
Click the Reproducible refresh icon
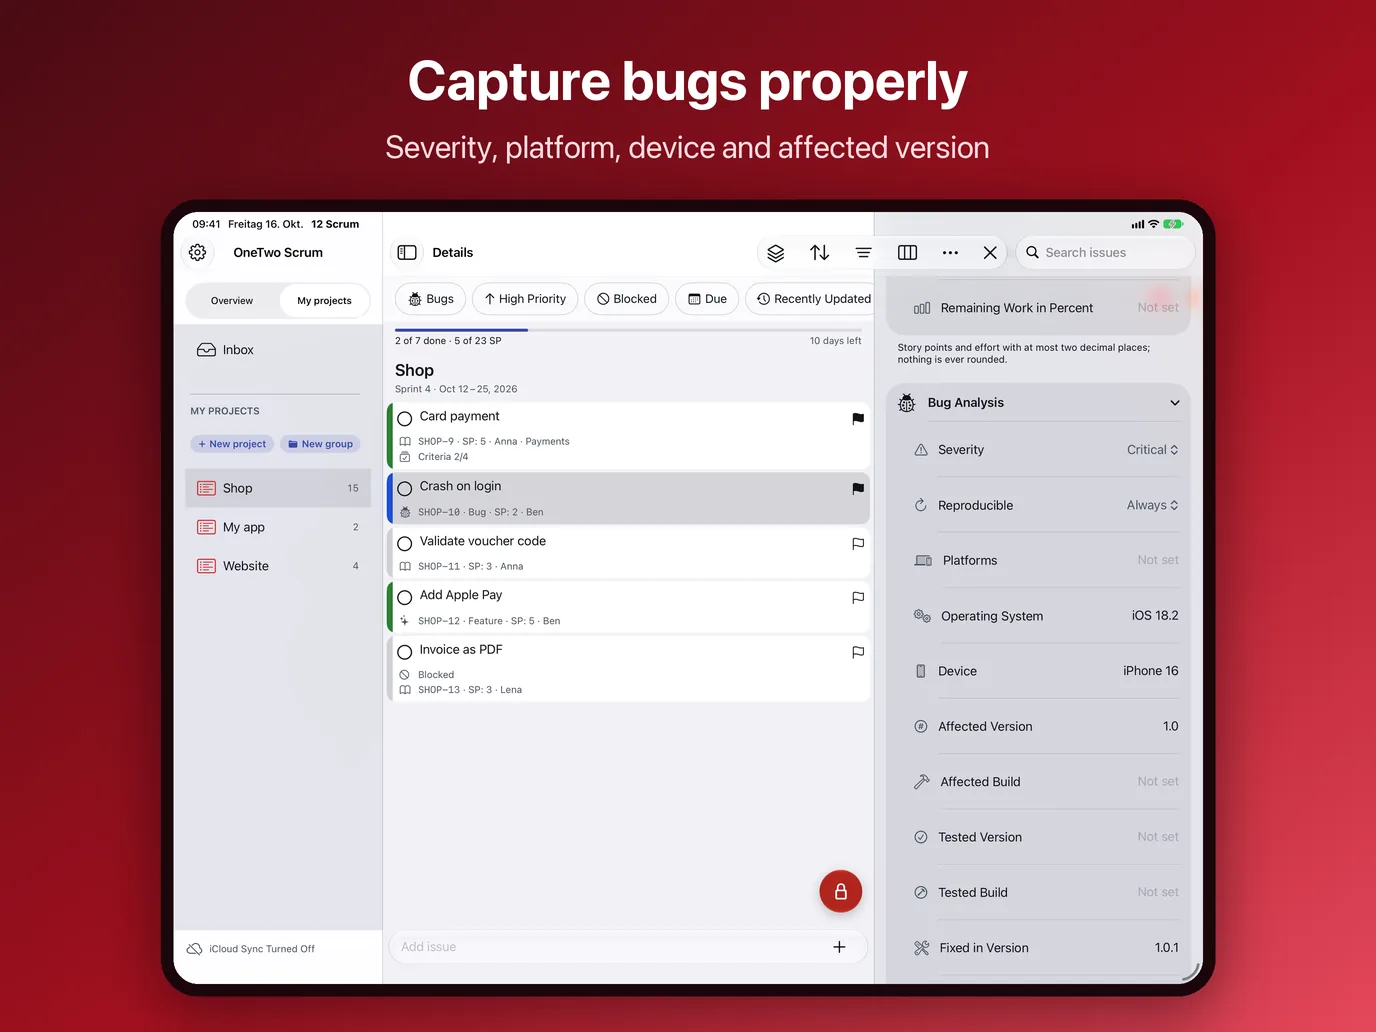click(921, 505)
